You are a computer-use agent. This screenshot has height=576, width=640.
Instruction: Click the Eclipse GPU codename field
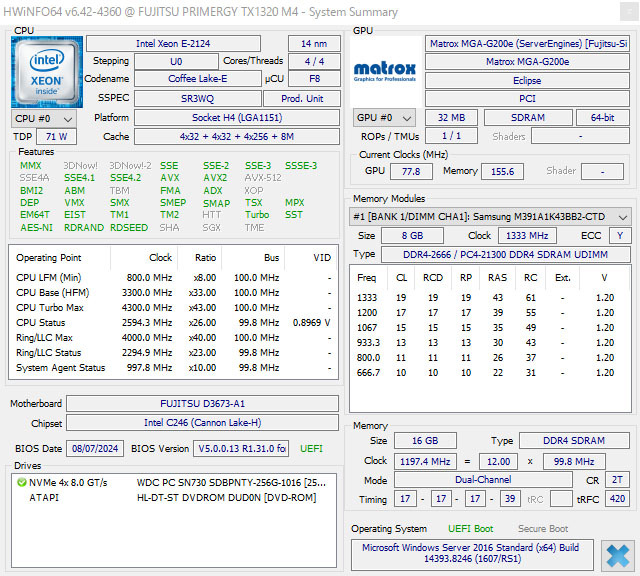pyautogui.click(x=527, y=81)
